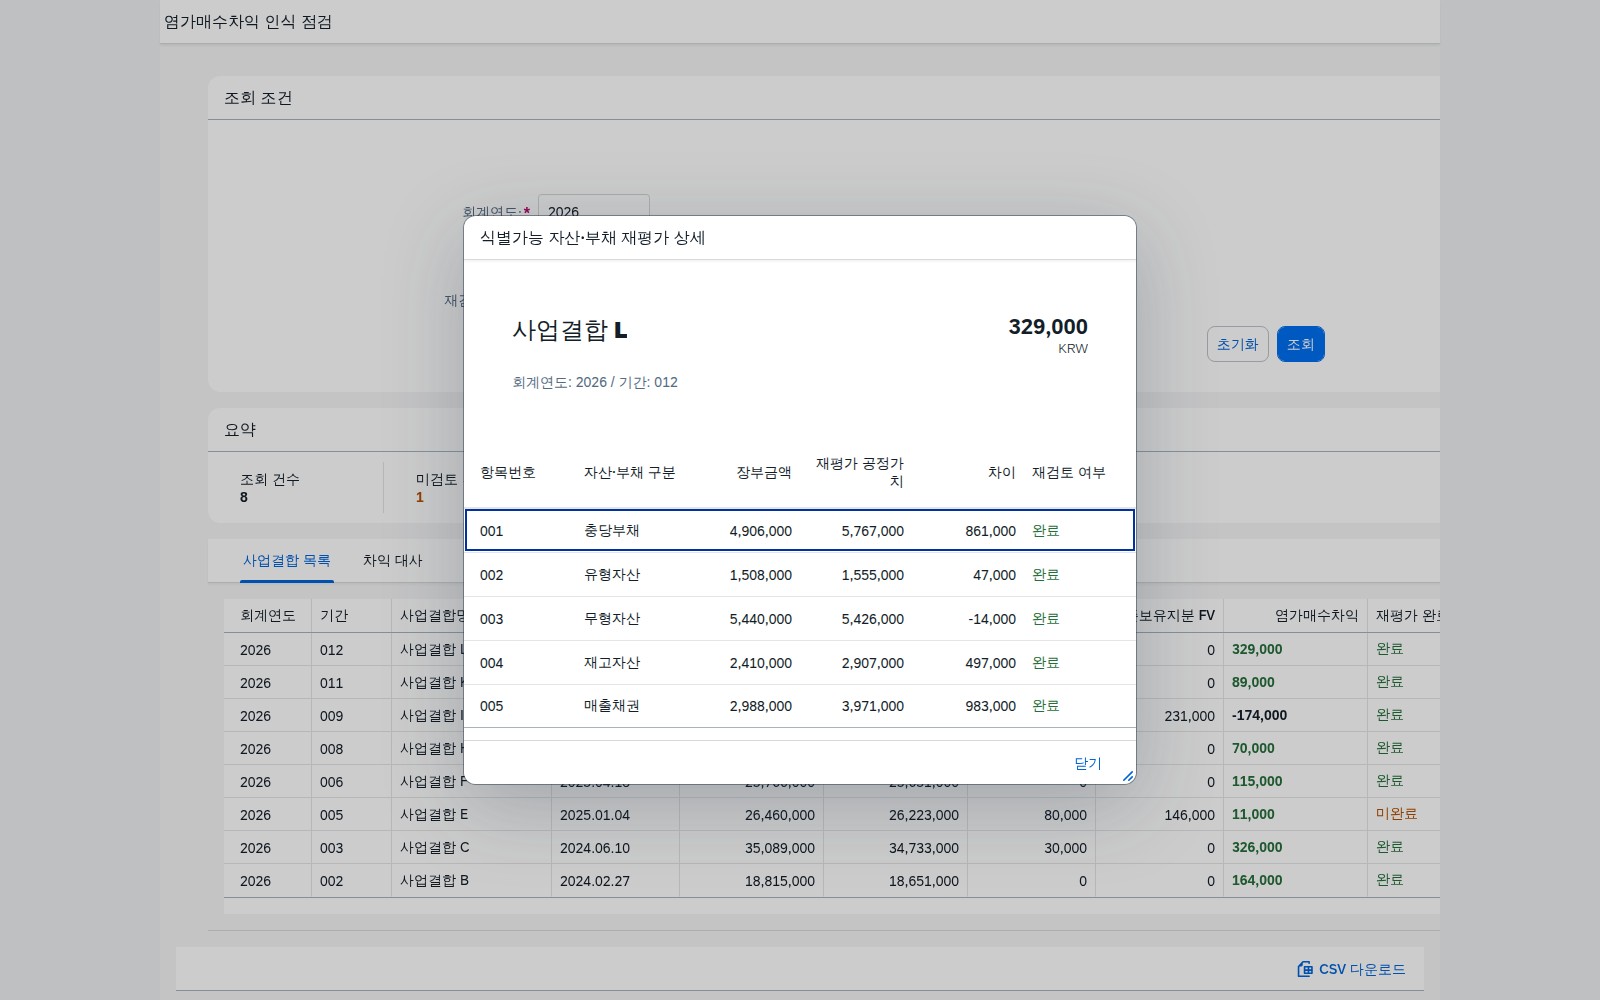The width and height of the screenshot is (1600, 1000).
Task: Click the 미완료 status for period 005
Action: 1396,814
